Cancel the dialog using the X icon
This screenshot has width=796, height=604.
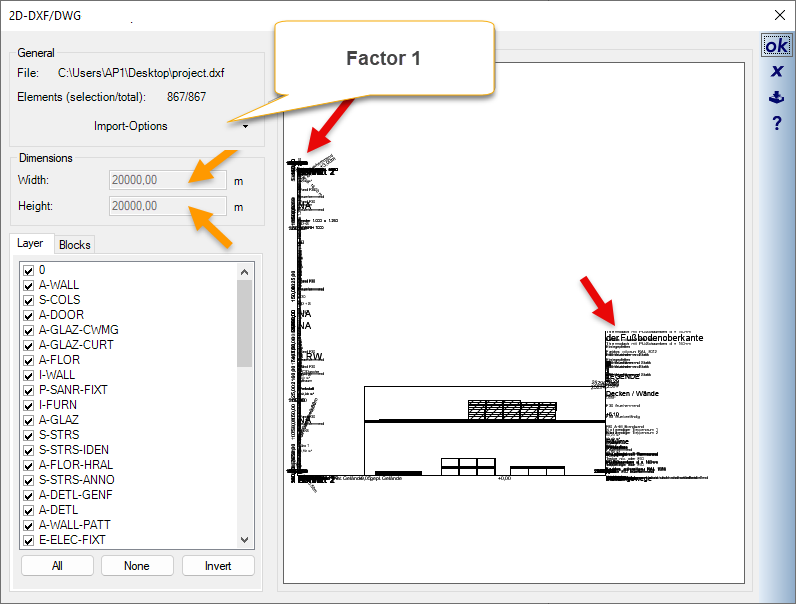pos(776,71)
